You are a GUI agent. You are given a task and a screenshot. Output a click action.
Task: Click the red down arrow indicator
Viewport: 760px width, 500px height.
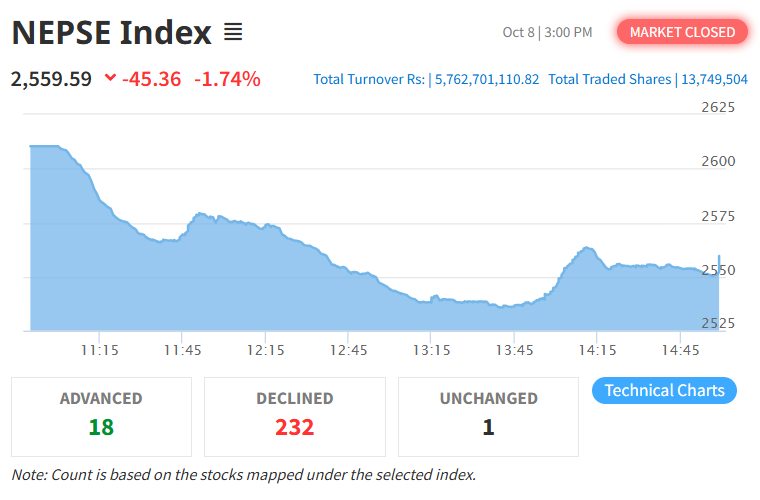(x=109, y=78)
